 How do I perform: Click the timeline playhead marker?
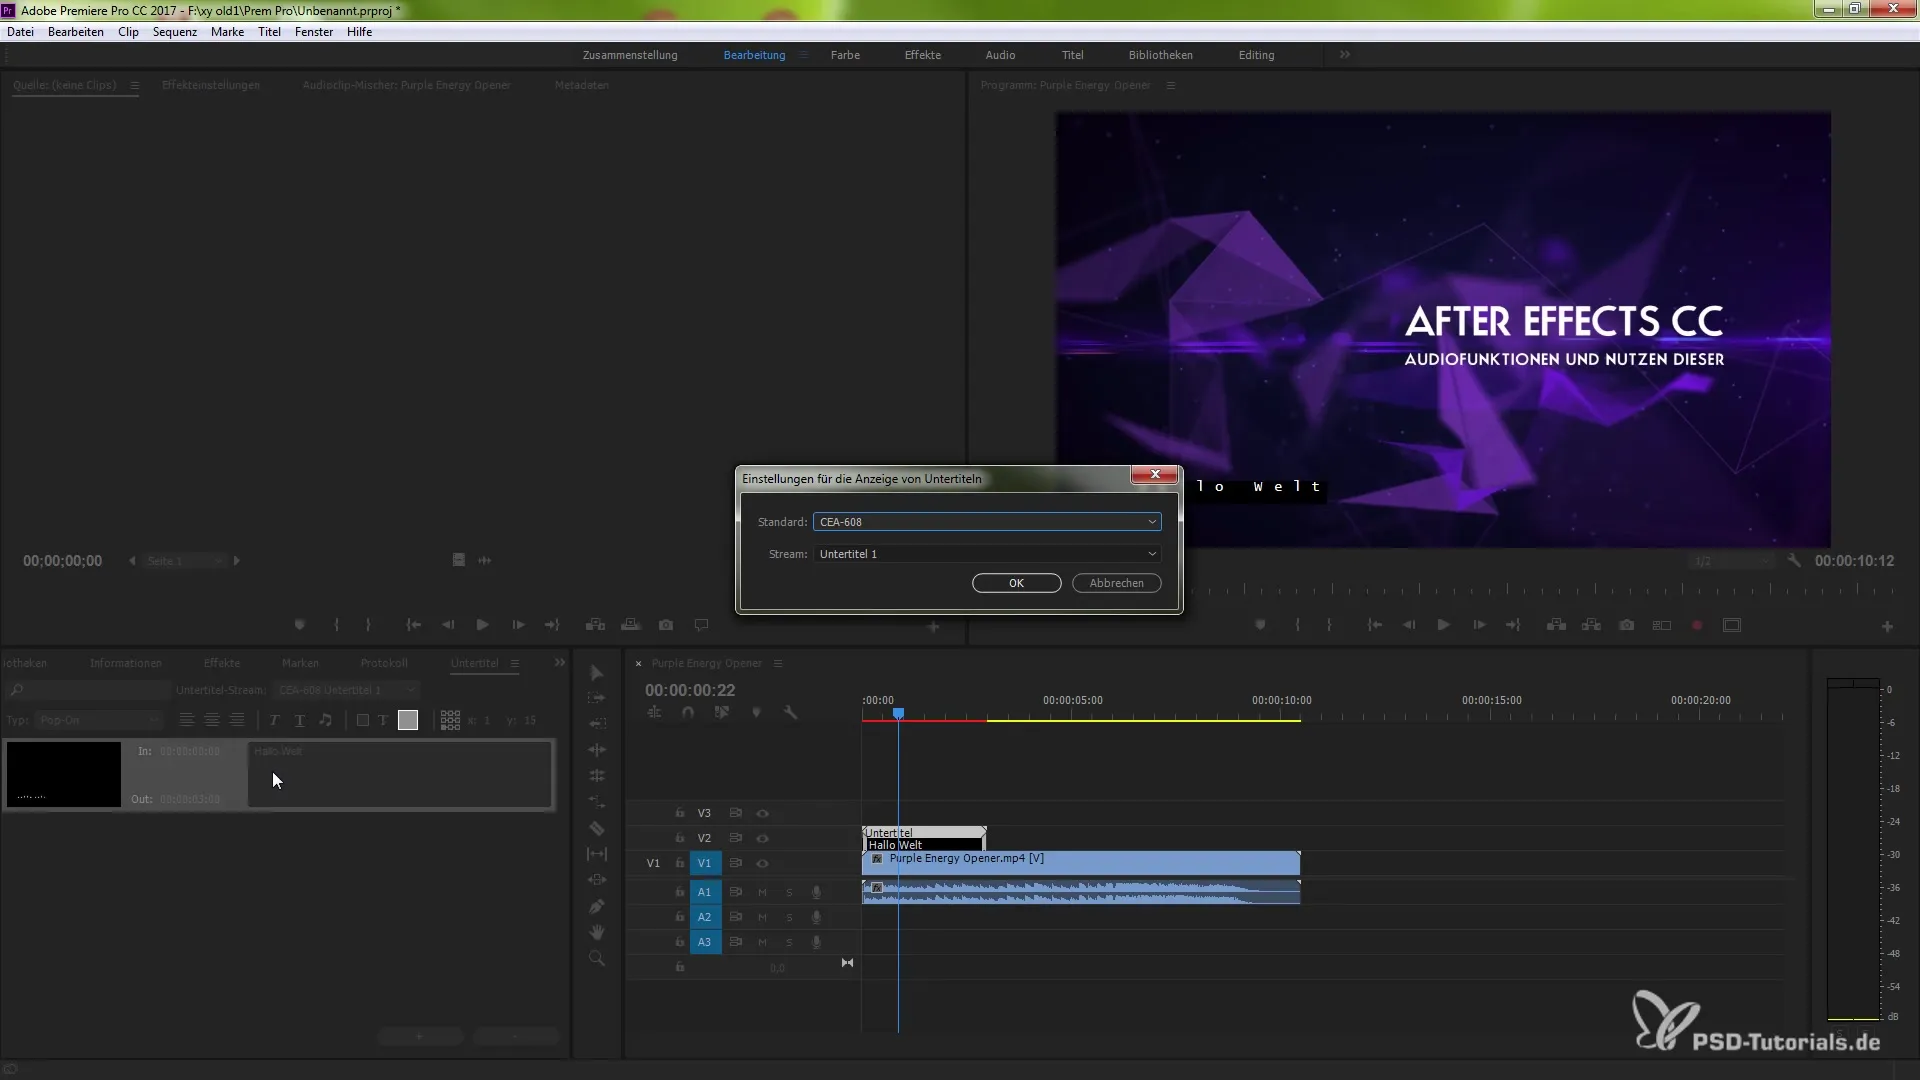(x=899, y=713)
